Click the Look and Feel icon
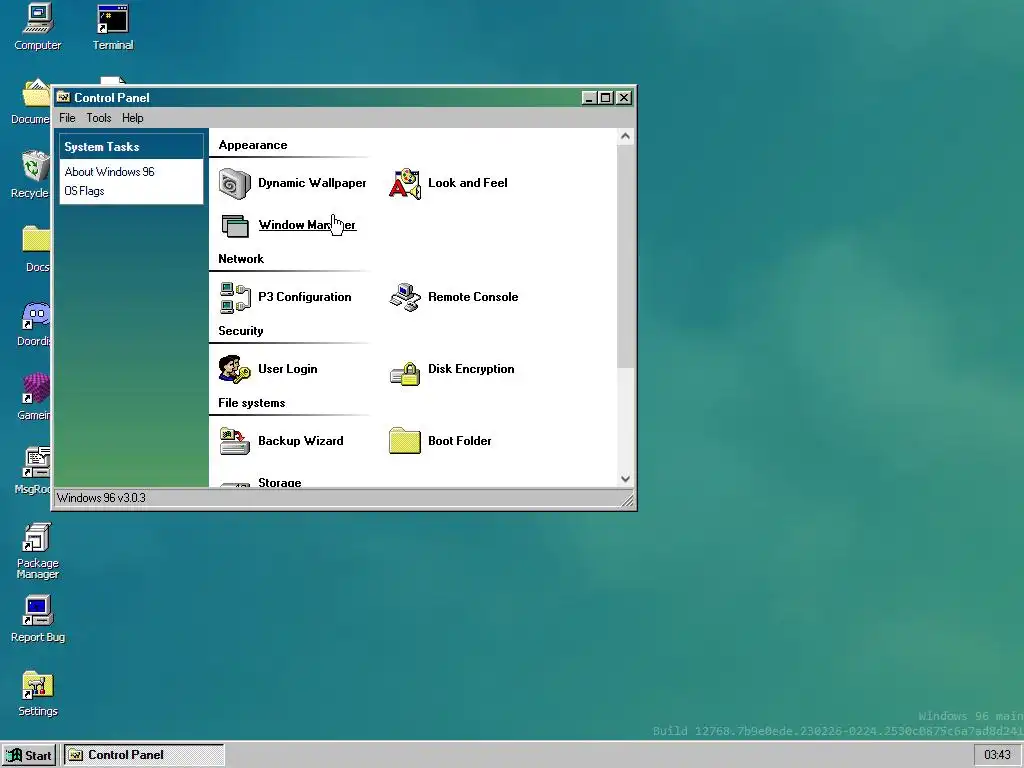The height and width of the screenshot is (768, 1024). (x=405, y=184)
